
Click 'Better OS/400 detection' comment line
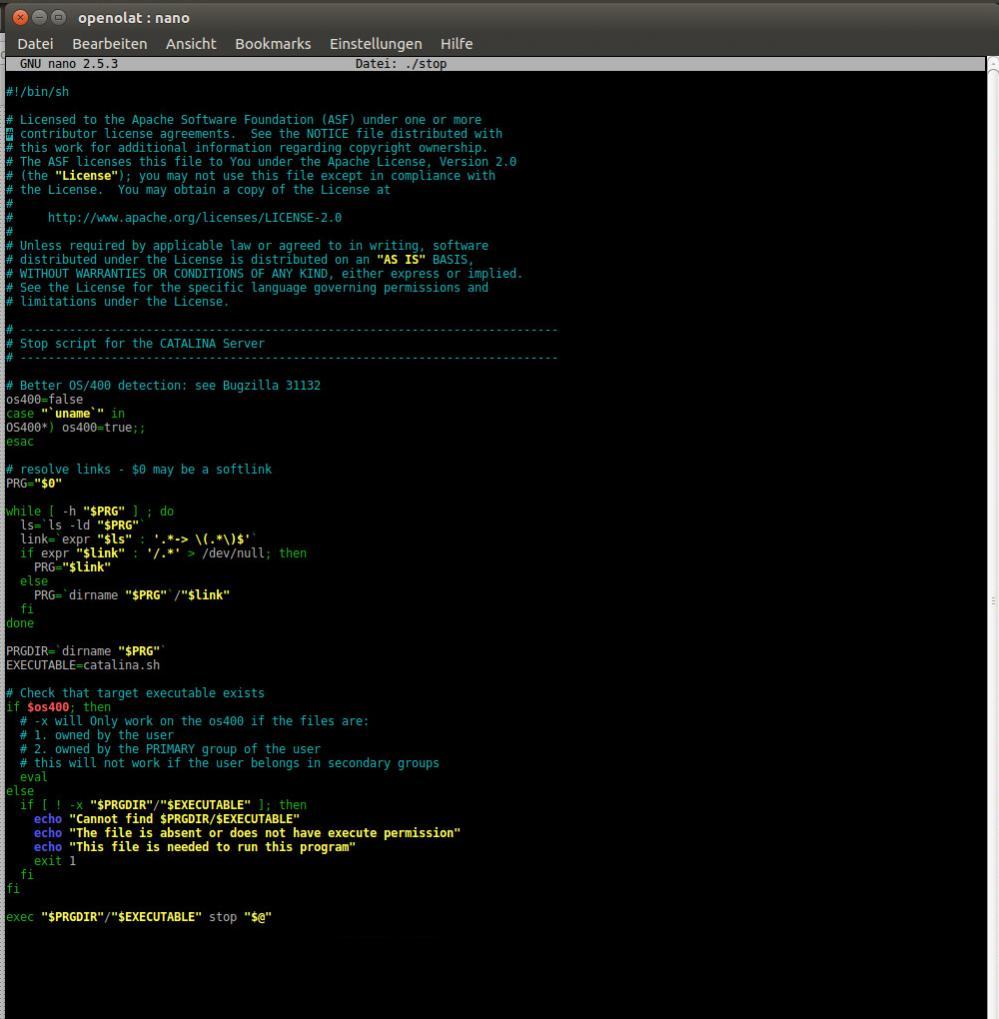tap(163, 385)
